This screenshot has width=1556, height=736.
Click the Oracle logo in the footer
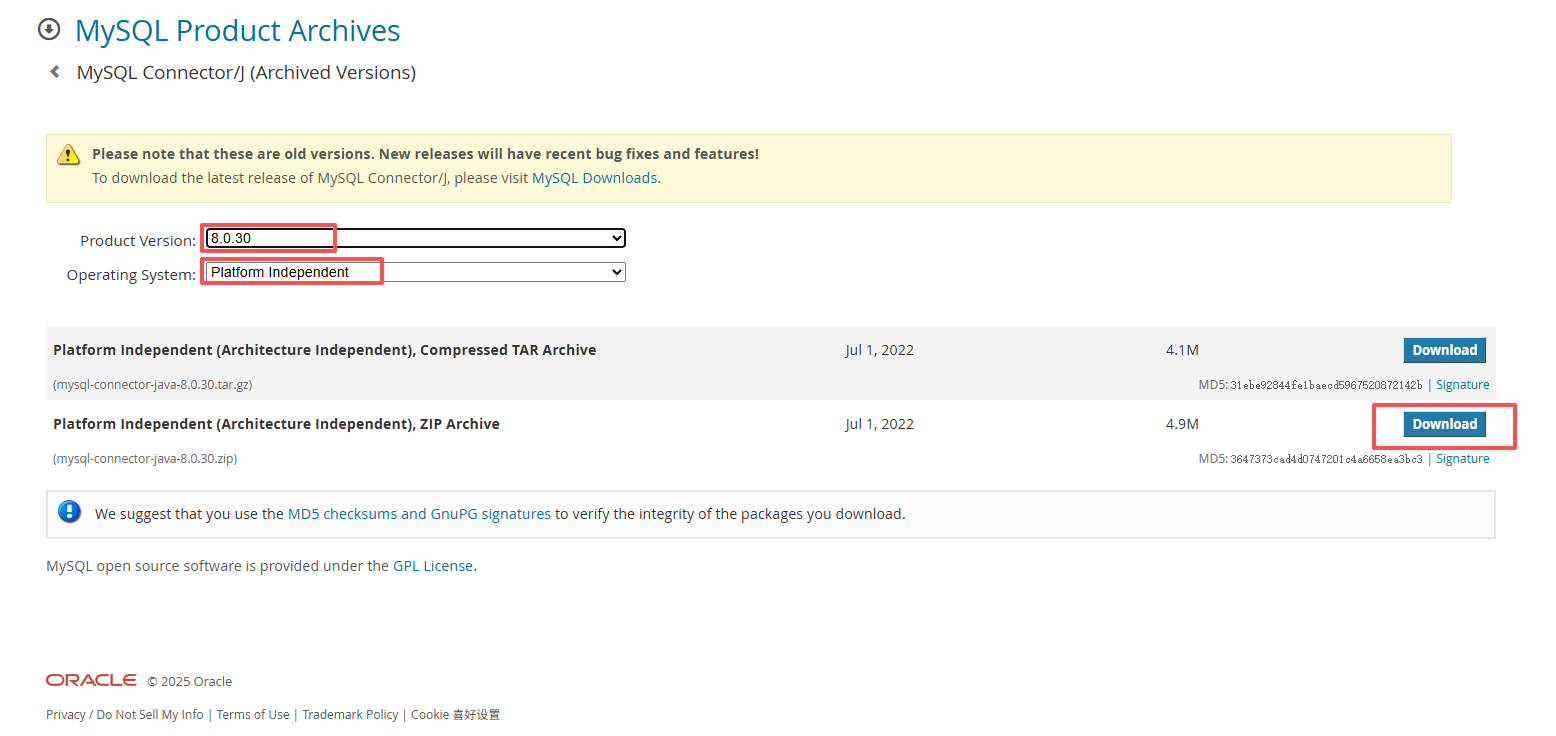pos(90,679)
